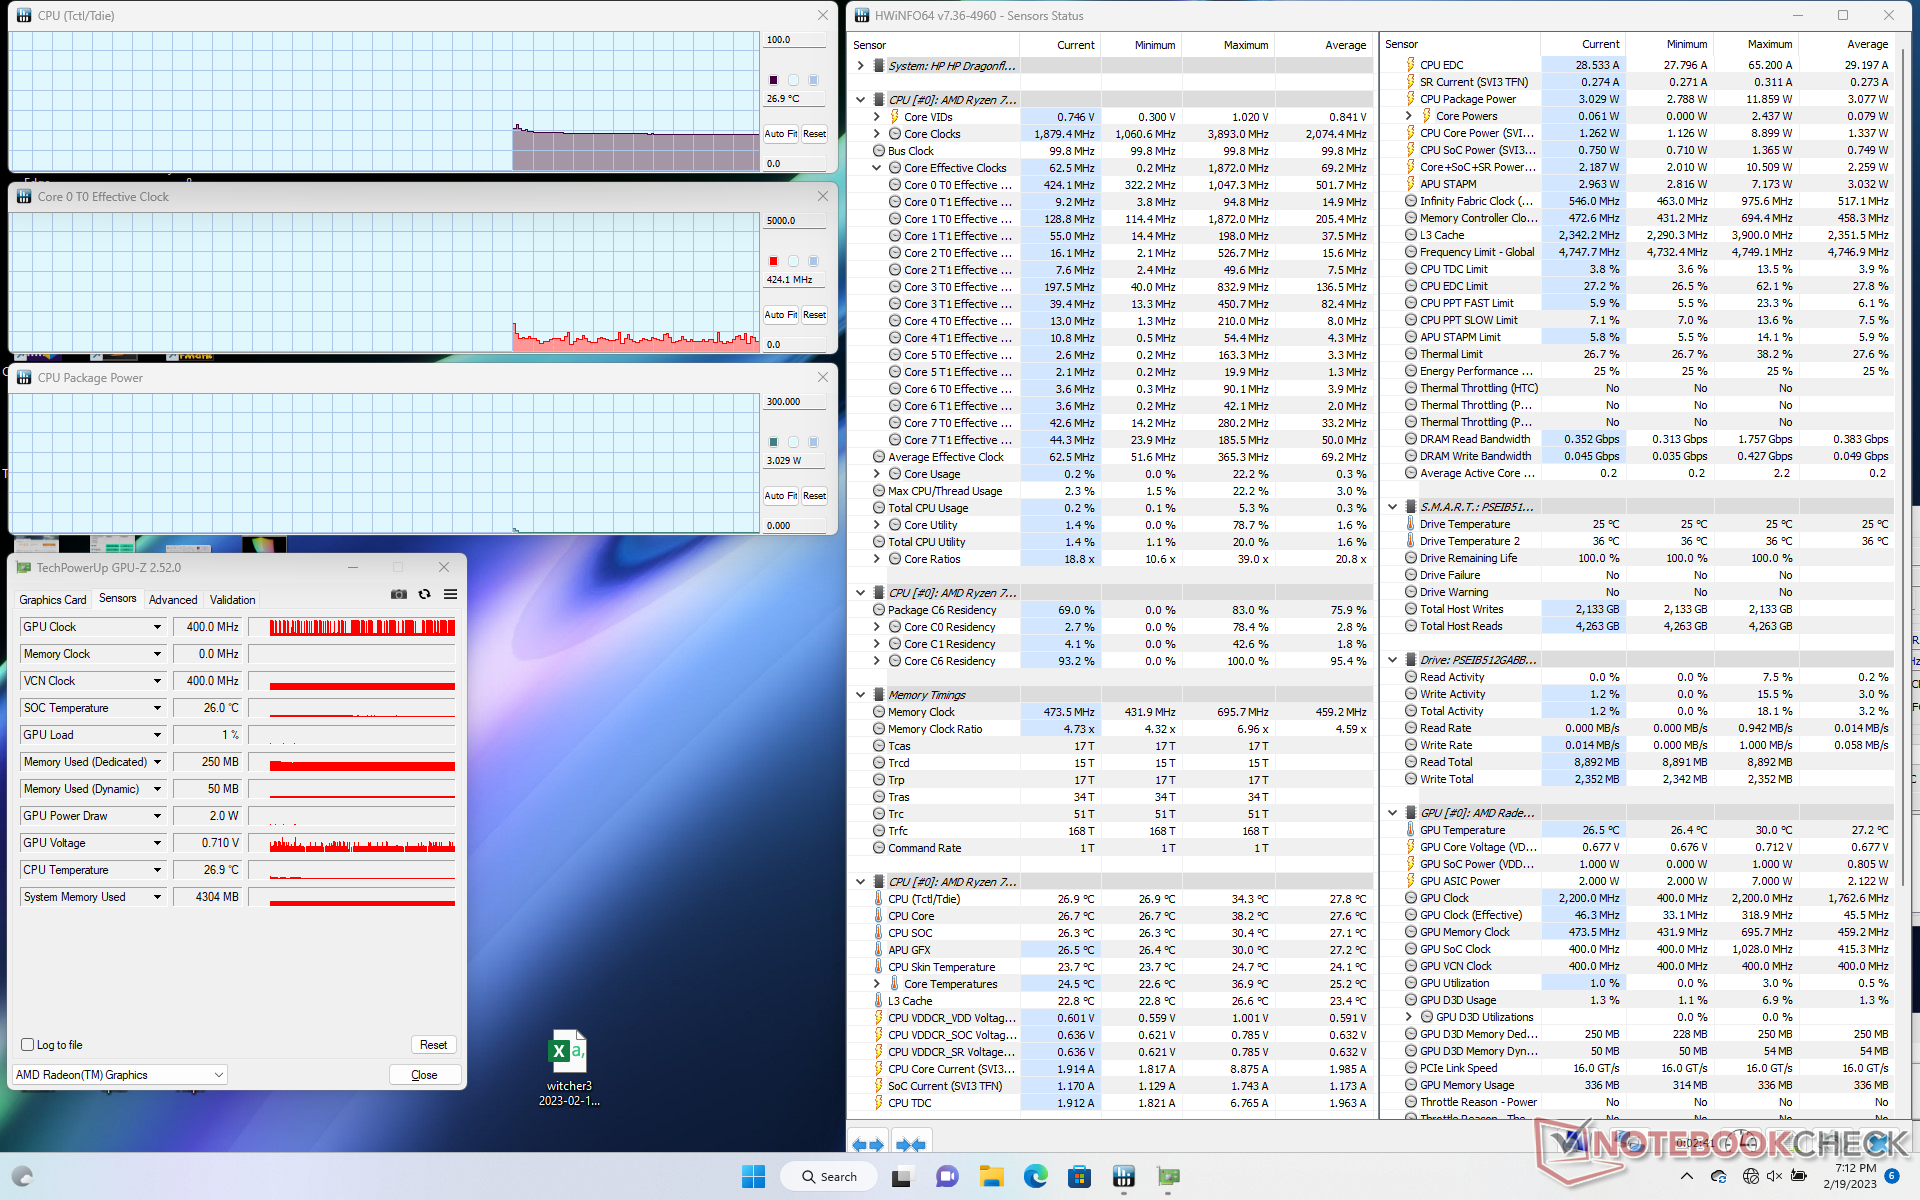Screen dimensions: 1920x1200
Task: Click battery charging tray icon
Action: click(x=1799, y=1176)
